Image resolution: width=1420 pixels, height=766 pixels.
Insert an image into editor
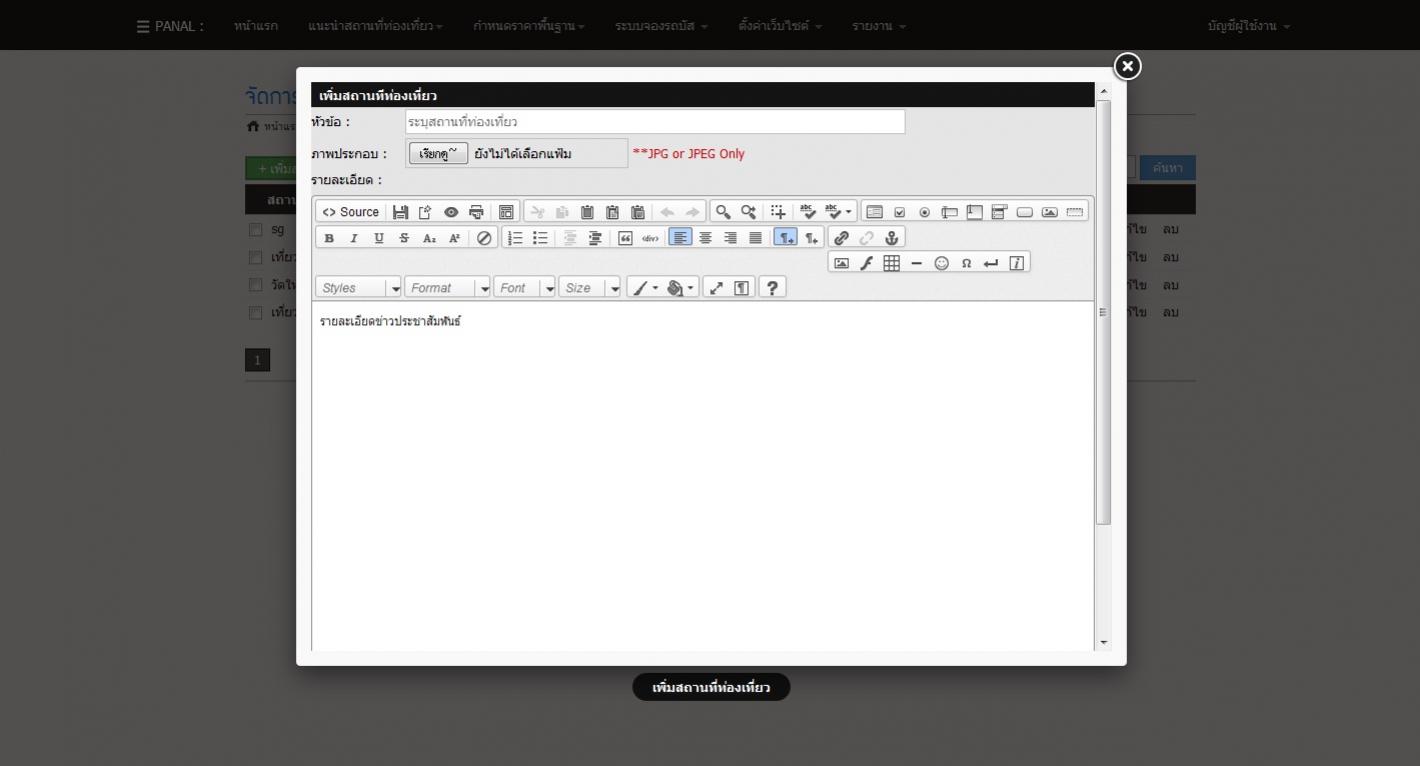[x=842, y=263]
